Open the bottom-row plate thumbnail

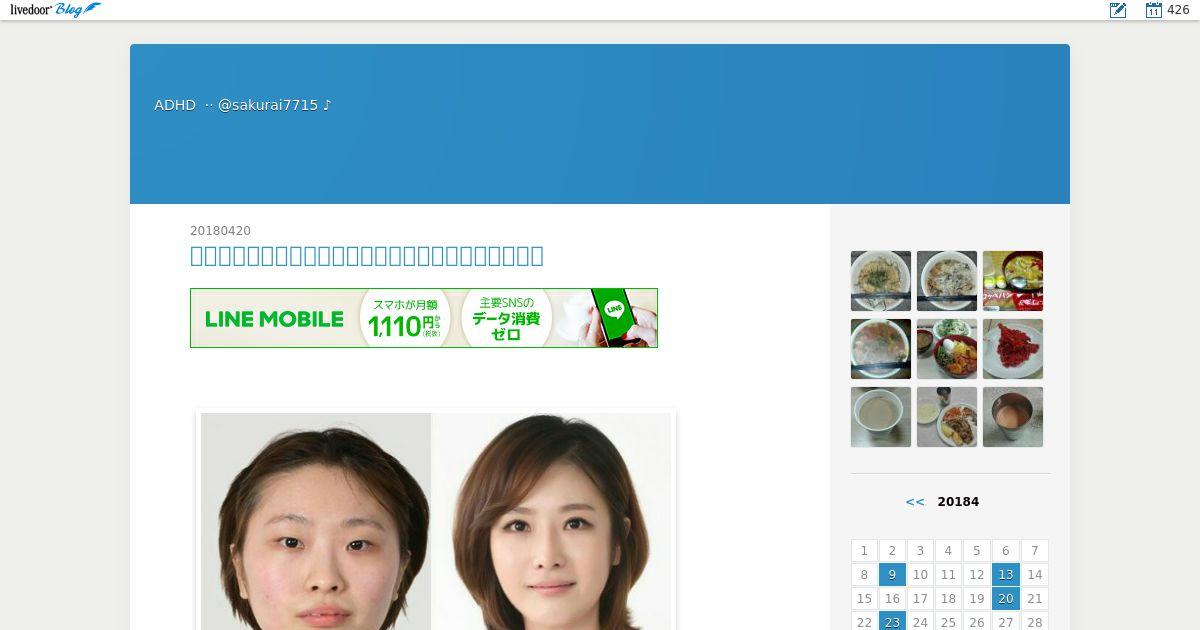[947, 417]
